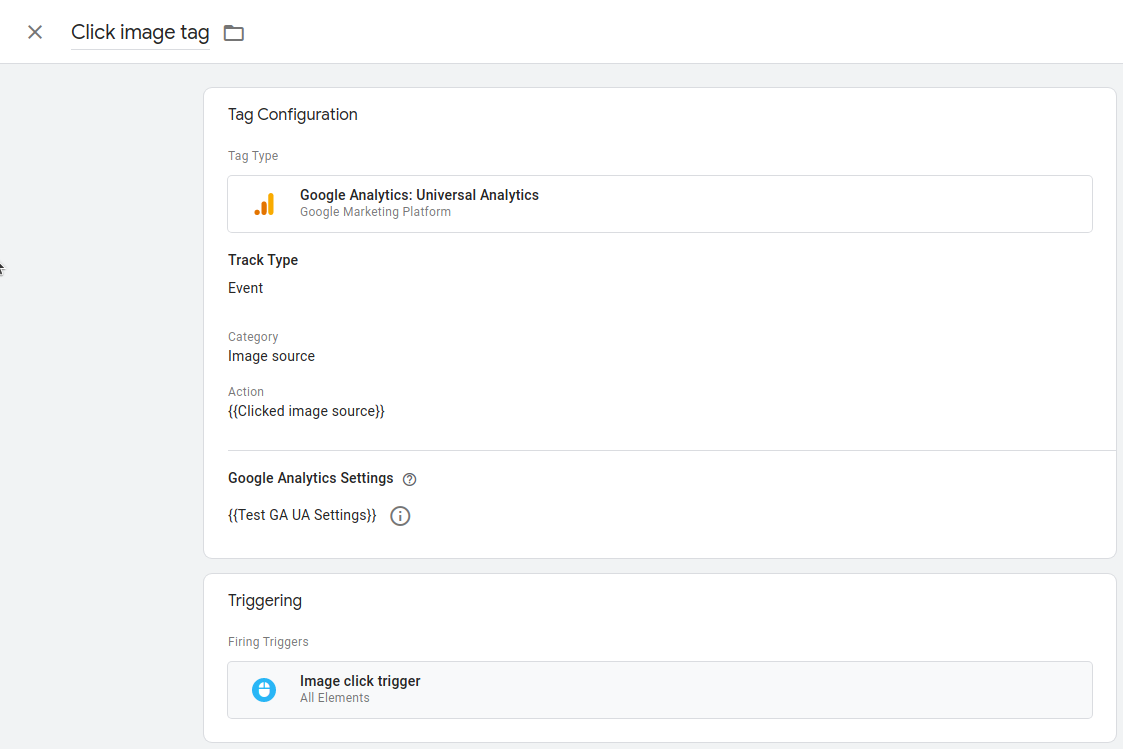Screen dimensions: 1123x749
Task: Click the 'Triggering' section heading
Action: (x=264, y=600)
